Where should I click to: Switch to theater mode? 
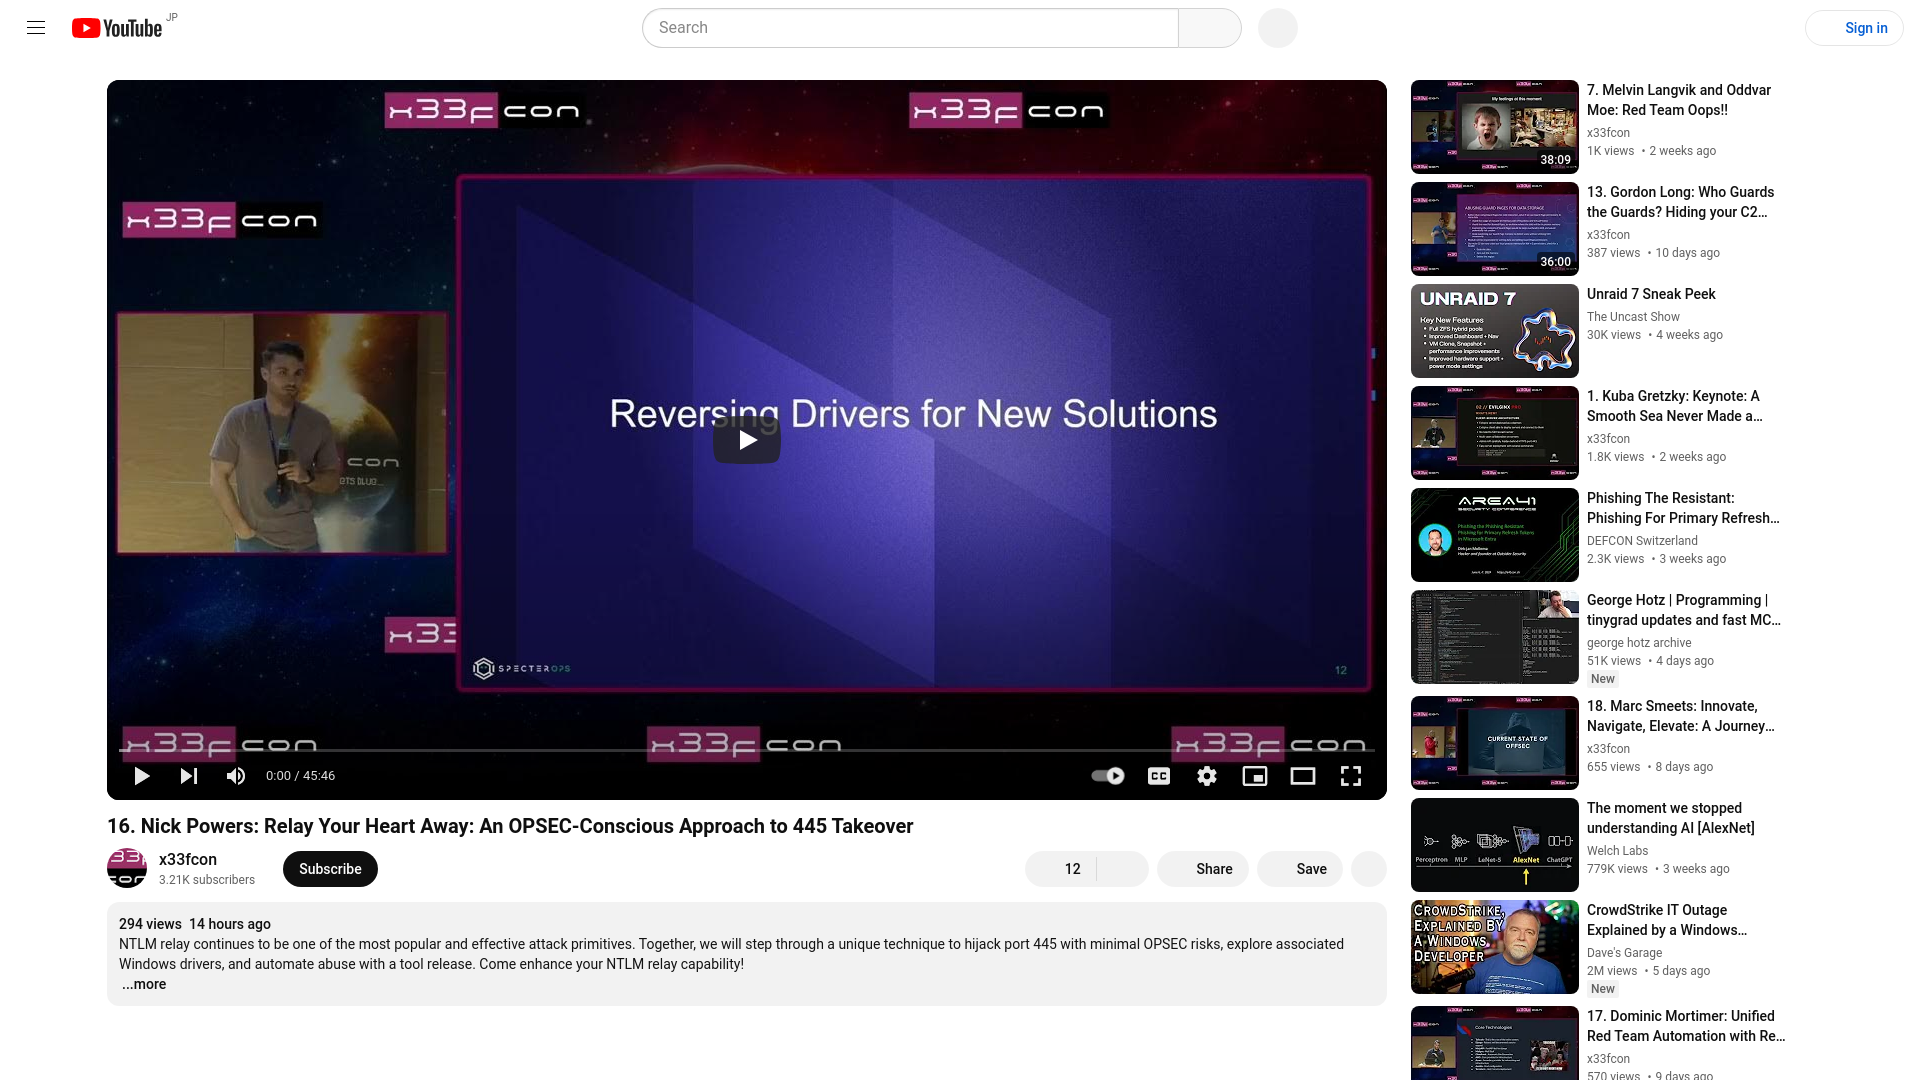[x=1303, y=776]
